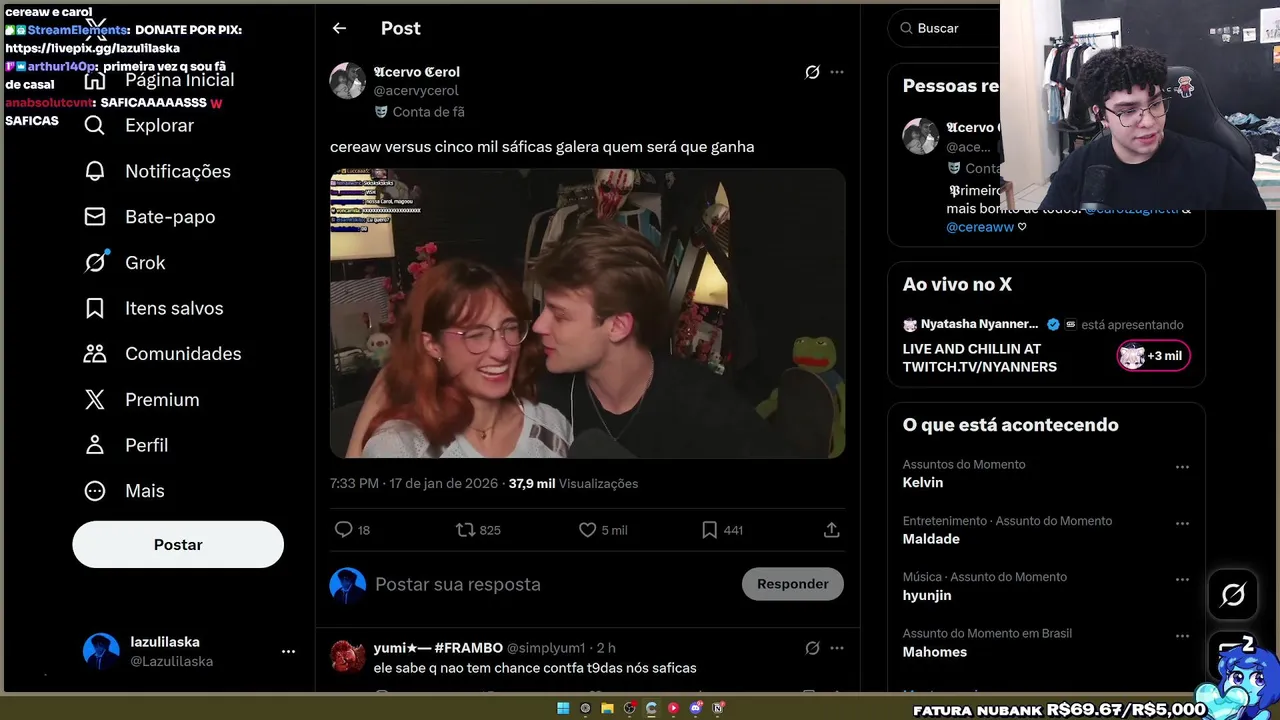Open more options on yumi's reply
The width and height of the screenshot is (1280, 720).
[837, 648]
